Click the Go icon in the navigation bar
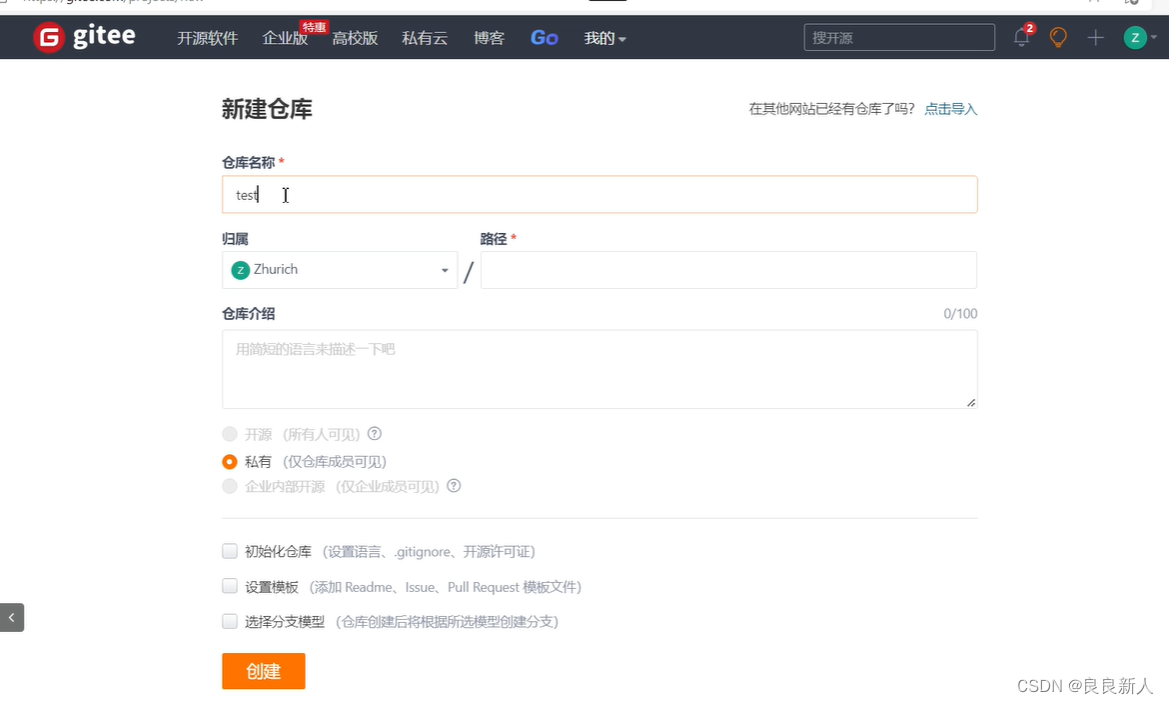 [x=544, y=37]
